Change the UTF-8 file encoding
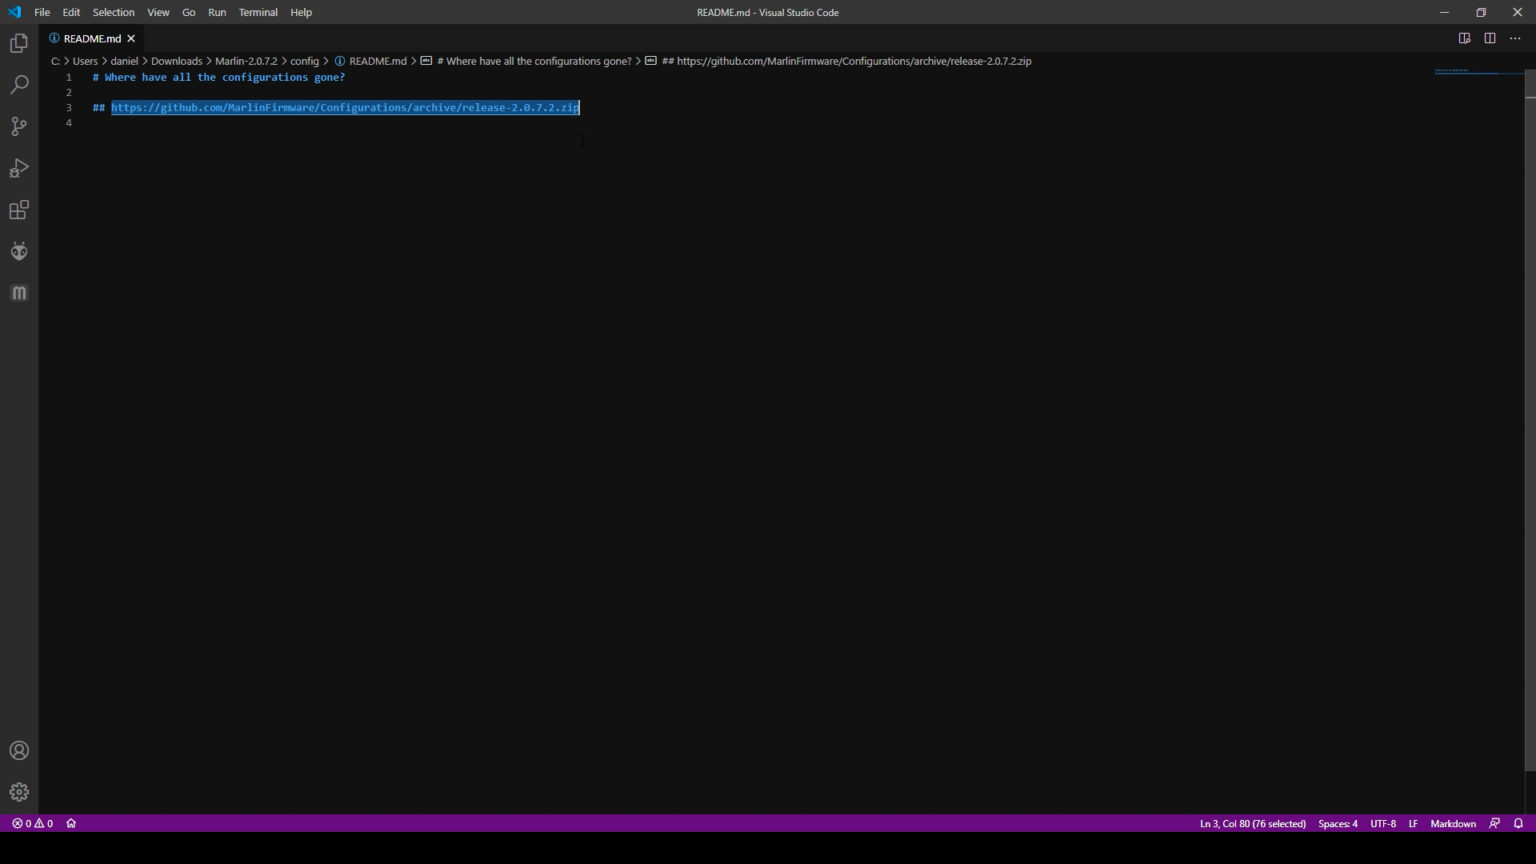The width and height of the screenshot is (1536, 864). (x=1382, y=824)
